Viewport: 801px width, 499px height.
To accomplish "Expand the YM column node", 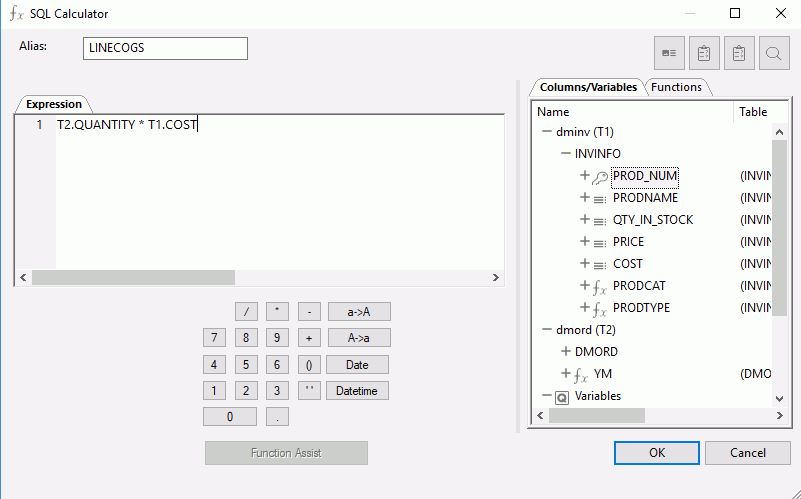I will coord(566,373).
